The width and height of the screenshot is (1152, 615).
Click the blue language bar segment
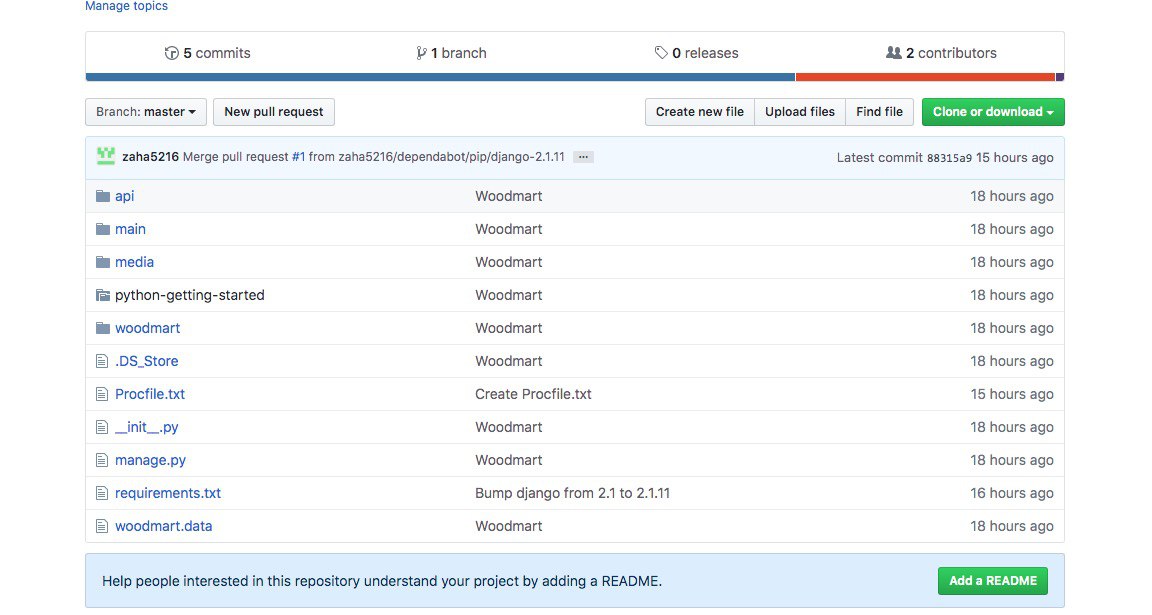point(440,77)
